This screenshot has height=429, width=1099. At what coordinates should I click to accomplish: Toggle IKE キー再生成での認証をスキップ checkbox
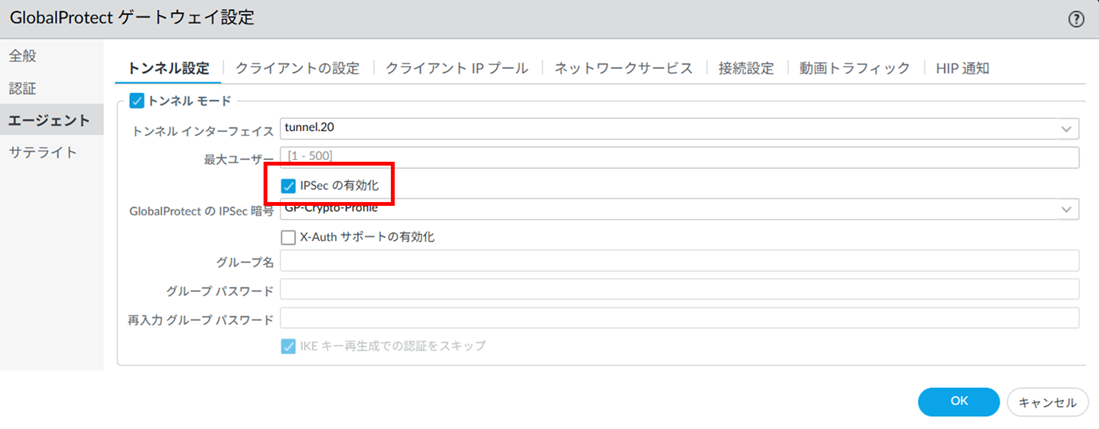pyautogui.click(x=287, y=346)
